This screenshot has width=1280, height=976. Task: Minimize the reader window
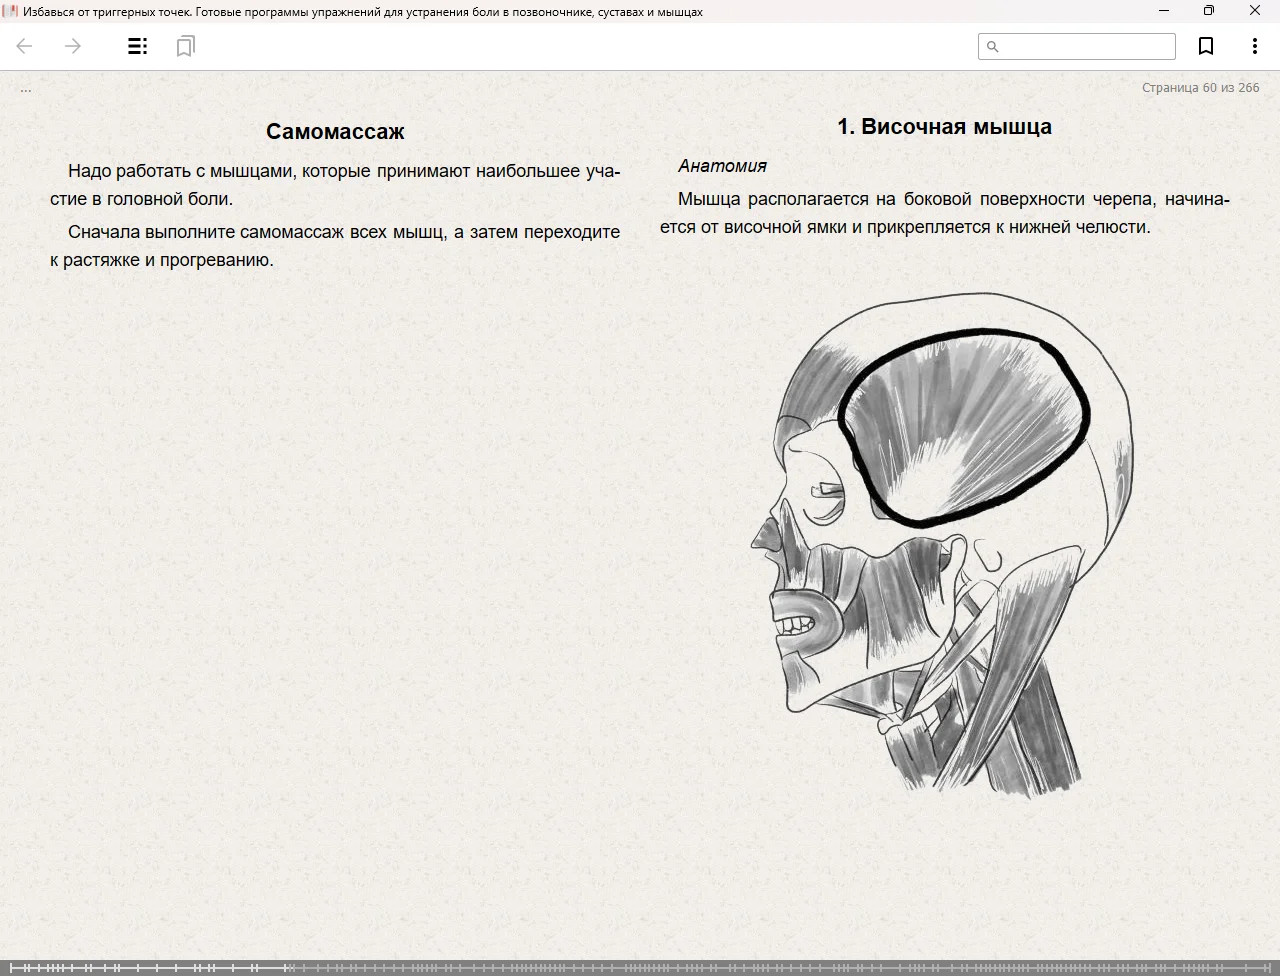[1163, 11]
